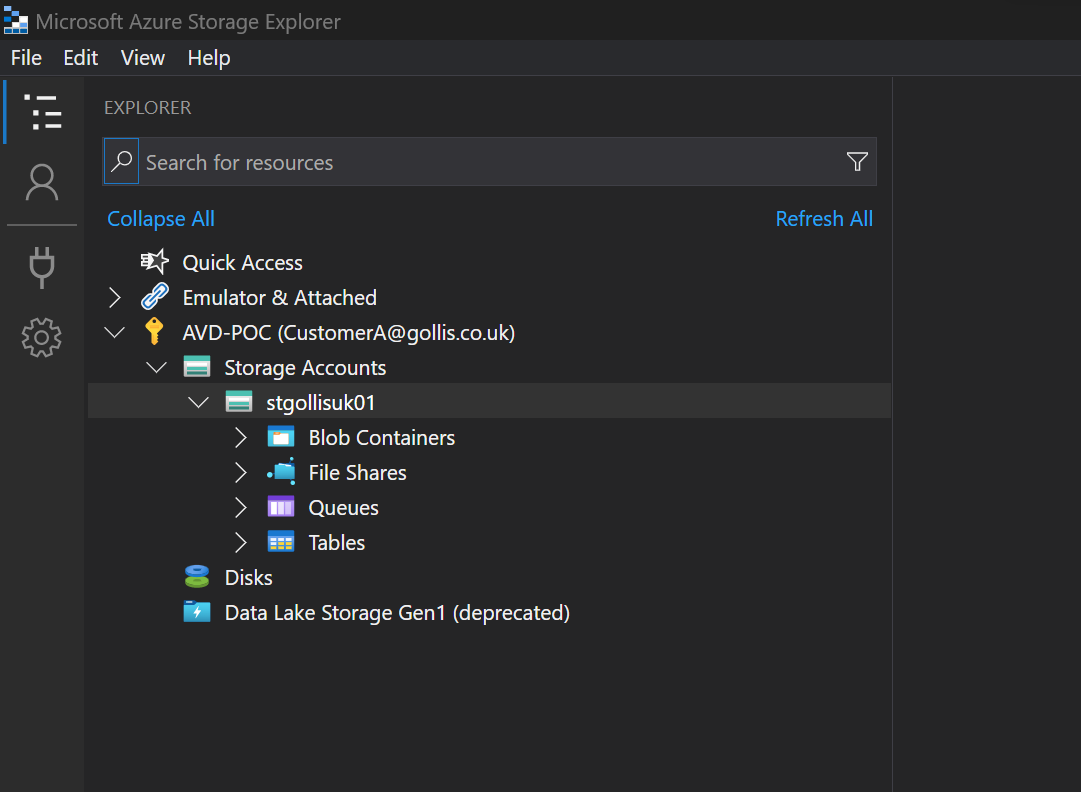
Task: Expand the File Shares node
Action: pyautogui.click(x=240, y=473)
